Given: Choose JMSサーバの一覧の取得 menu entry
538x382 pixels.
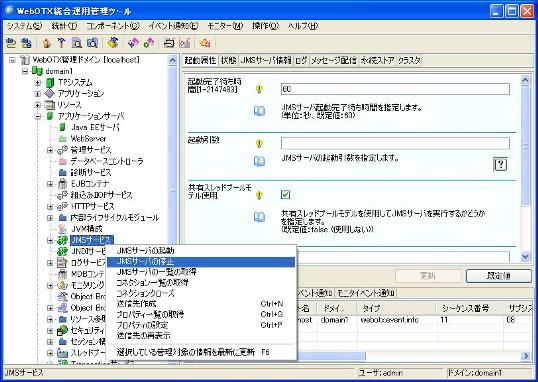Looking at the screenshot, I should pos(201,272).
